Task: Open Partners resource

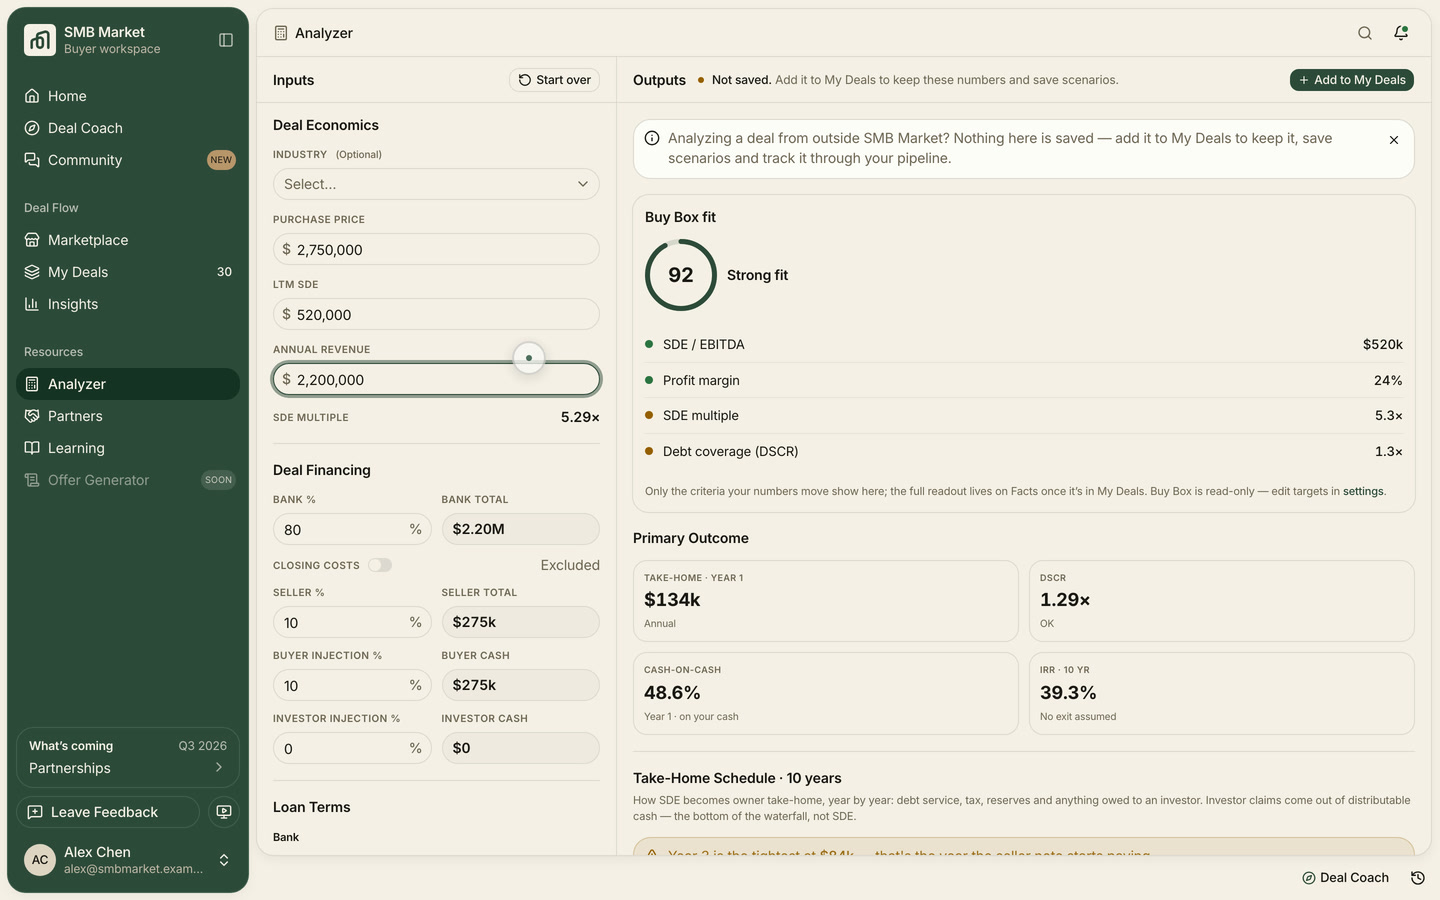Action: (x=128, y=416)
